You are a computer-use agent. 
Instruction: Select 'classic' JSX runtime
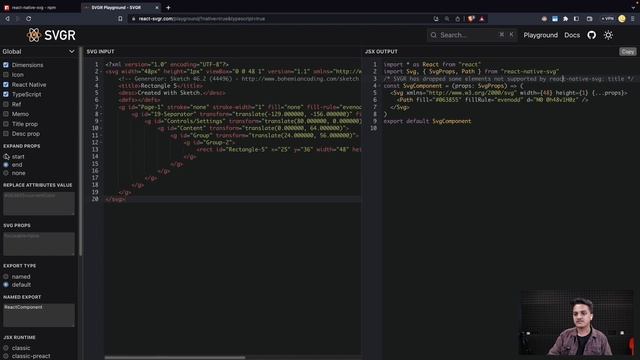click(6, 348)
